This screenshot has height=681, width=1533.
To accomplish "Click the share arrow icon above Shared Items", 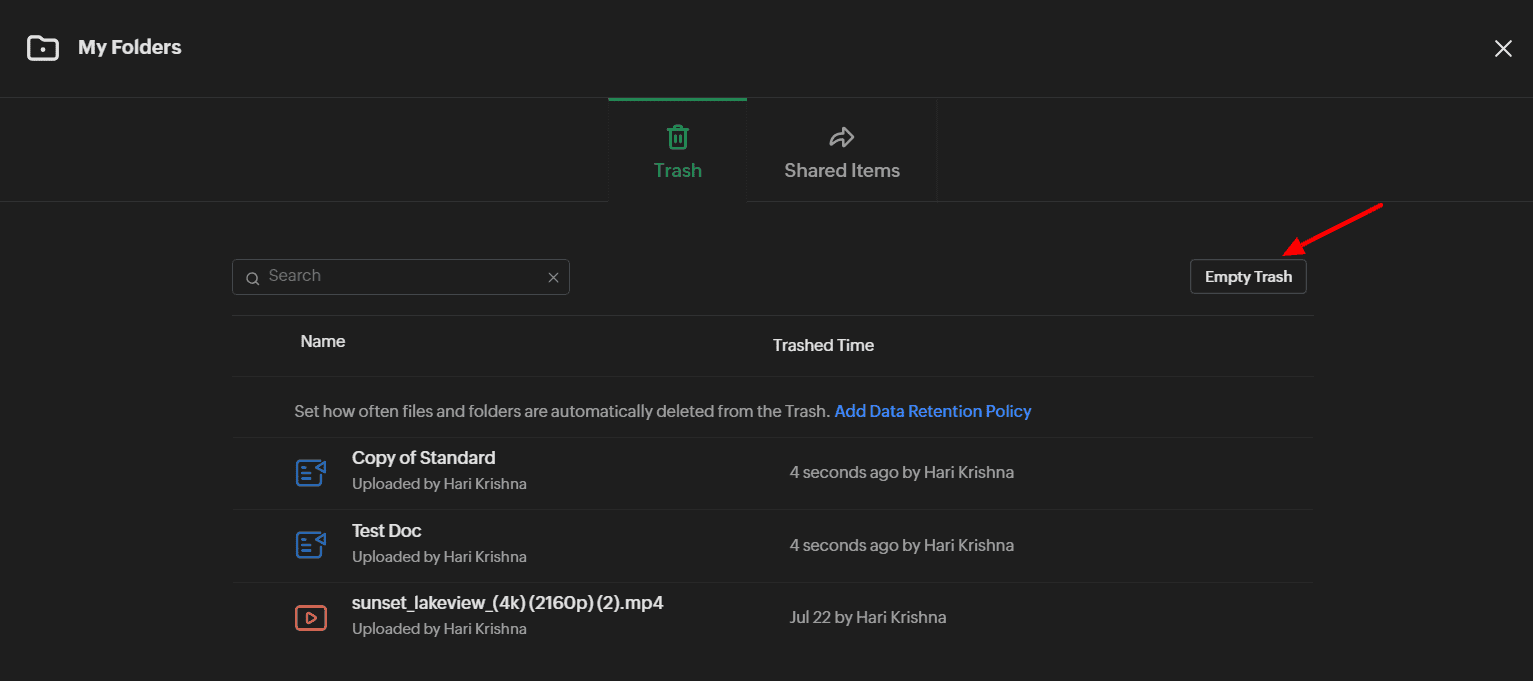I will [842, 137].
